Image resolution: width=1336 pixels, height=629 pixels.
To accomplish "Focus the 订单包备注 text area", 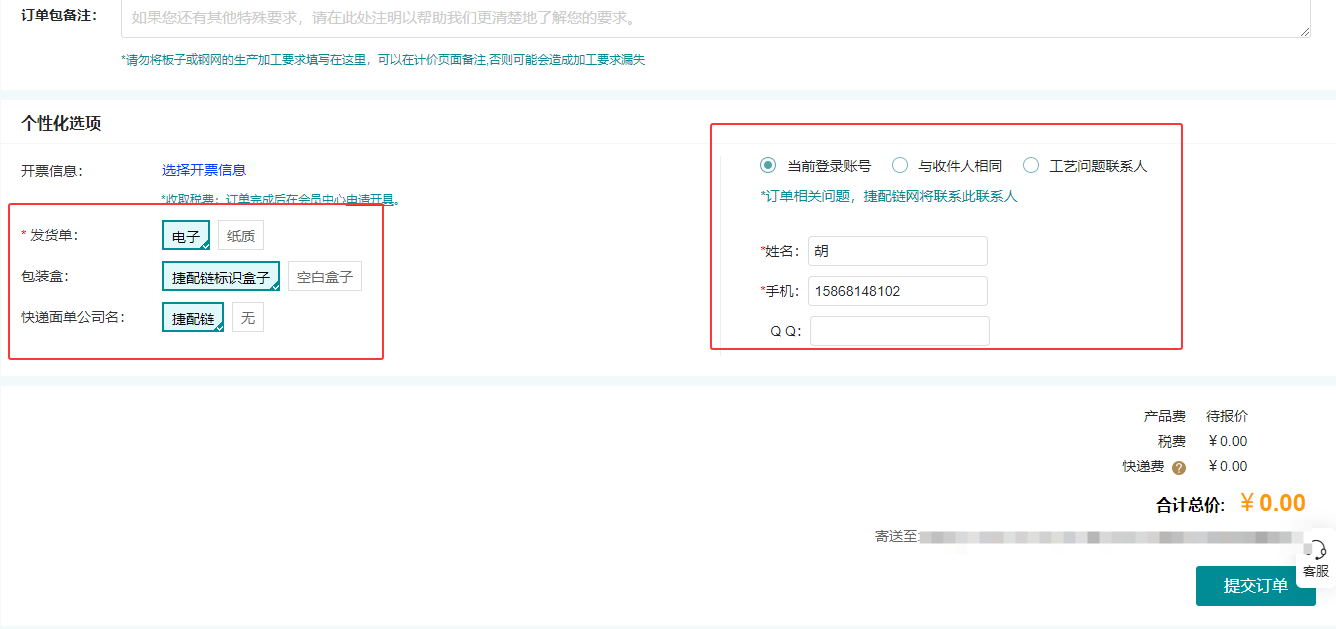I will [714, 18].
